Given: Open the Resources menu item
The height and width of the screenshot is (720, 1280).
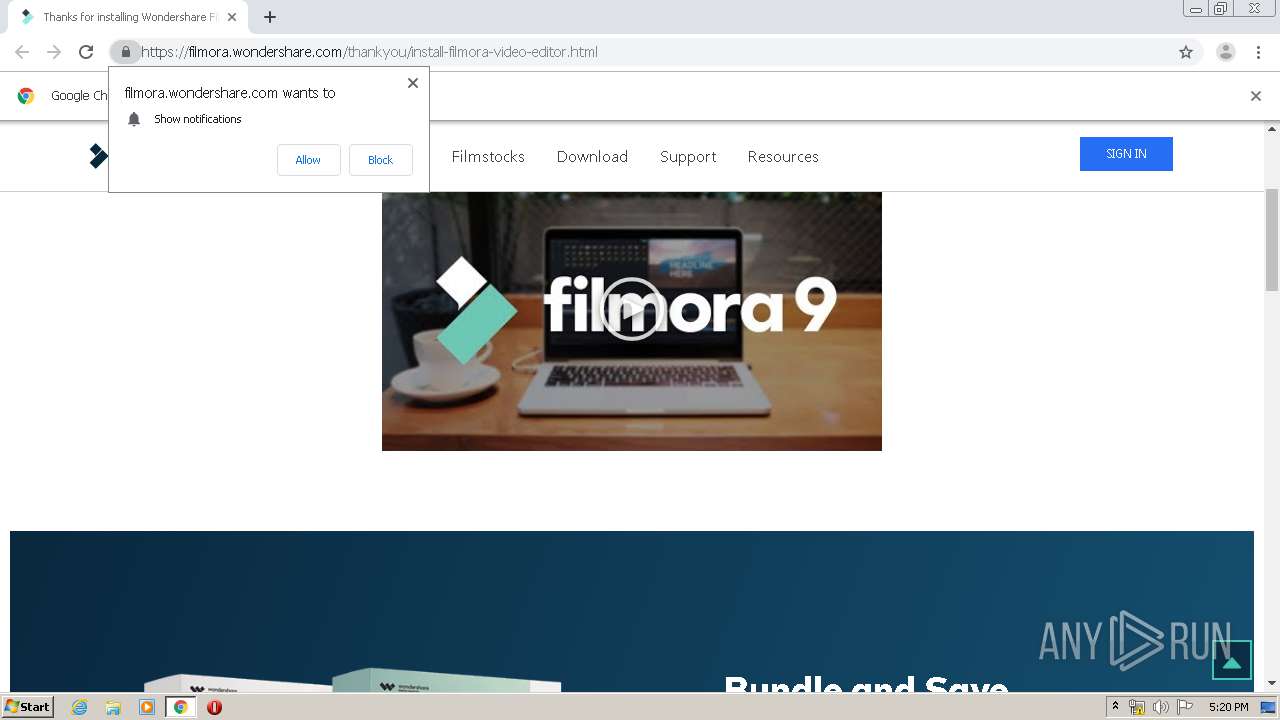Looking at the screenshot, I should pos(783,157).
